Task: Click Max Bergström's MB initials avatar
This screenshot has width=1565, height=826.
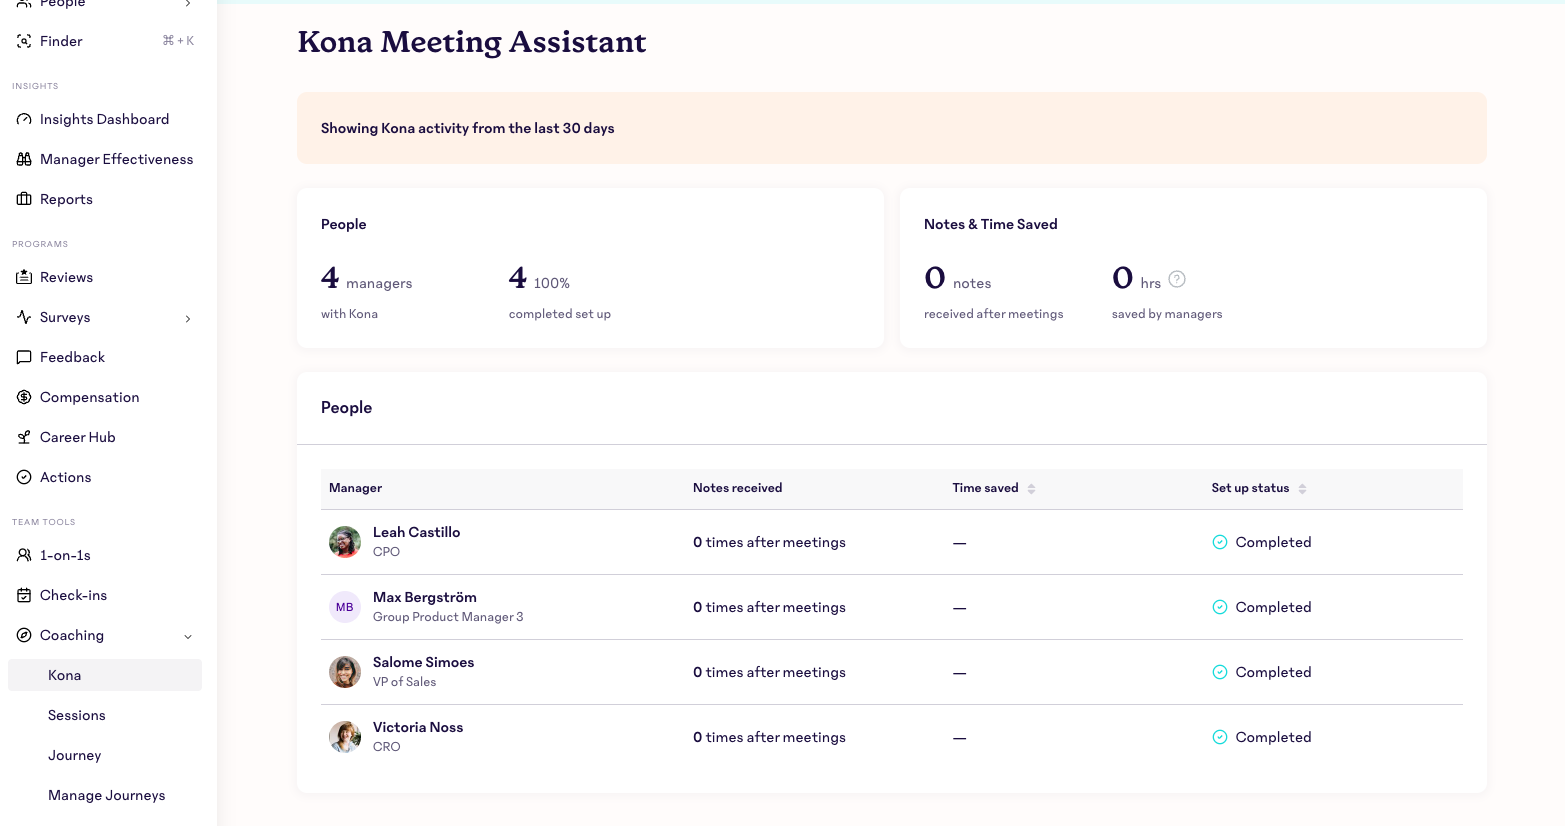Action: (x=345, y=607)
